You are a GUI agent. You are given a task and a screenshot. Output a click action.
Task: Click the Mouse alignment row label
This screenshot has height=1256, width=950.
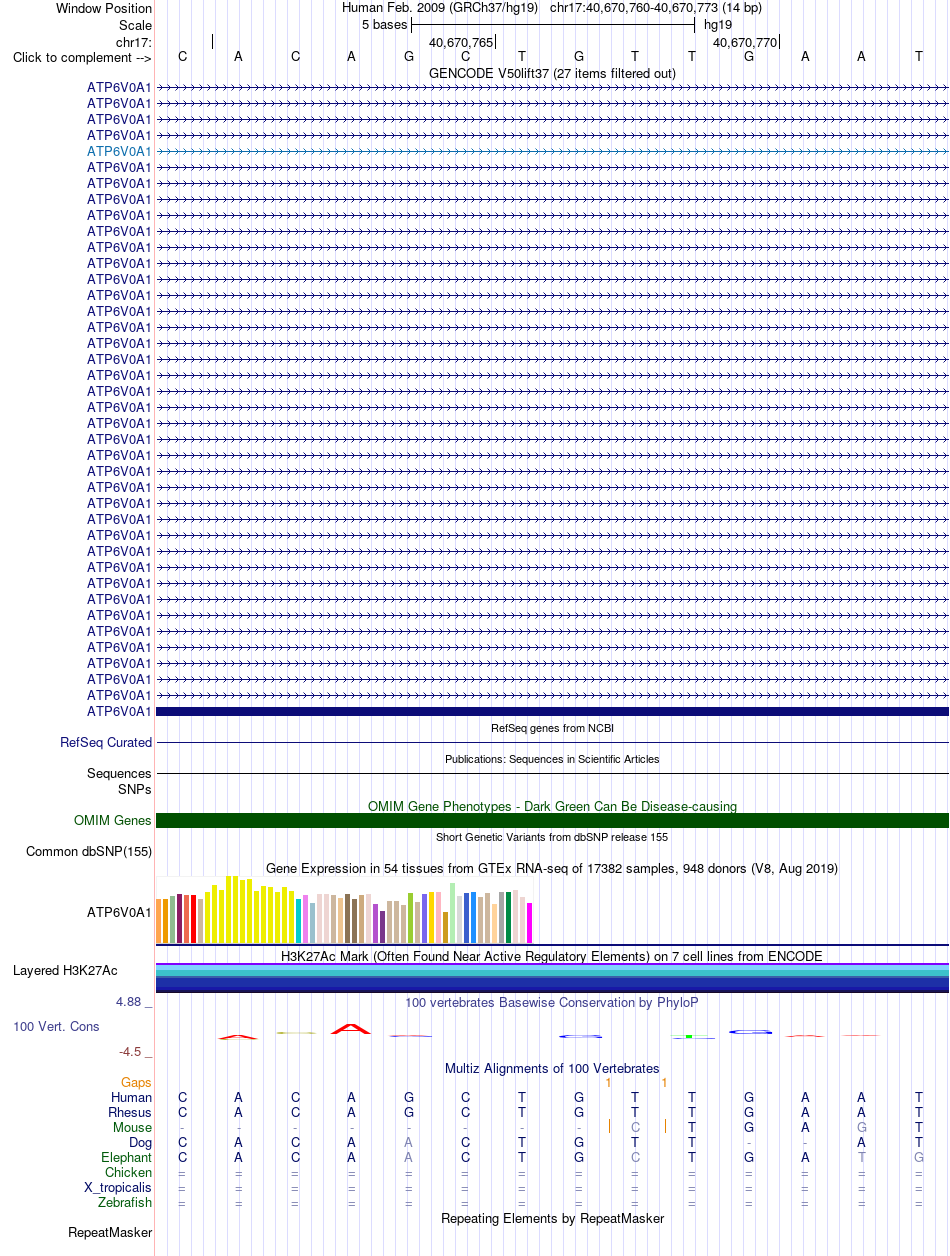pyautogui.click(x=132, y=1128)
